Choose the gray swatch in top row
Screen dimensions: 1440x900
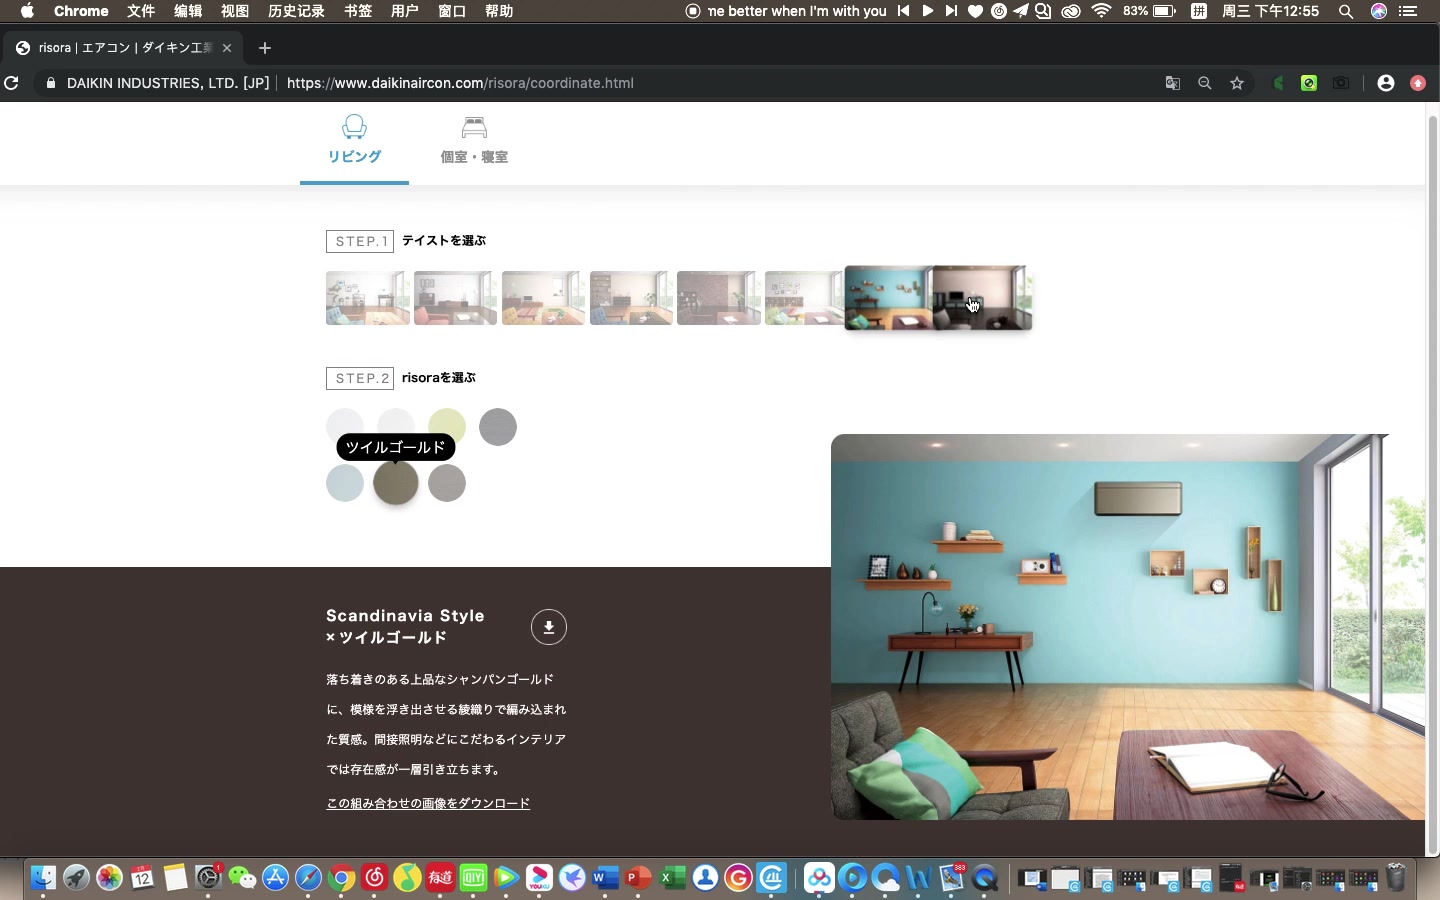(498, 427)
